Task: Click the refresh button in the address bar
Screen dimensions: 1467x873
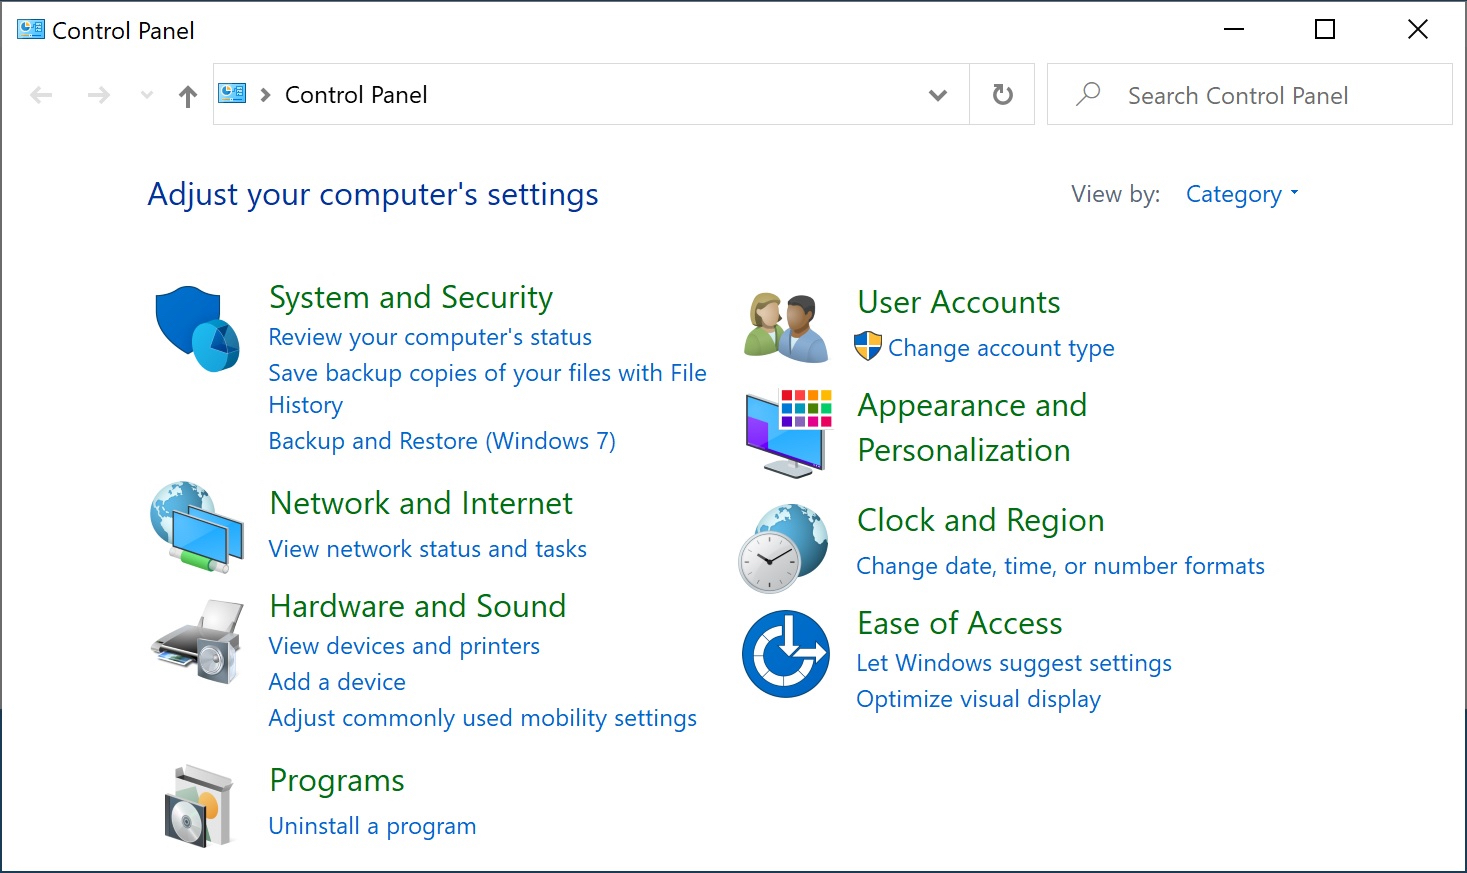Action: pyautogui.click(x=1001, y=94)
